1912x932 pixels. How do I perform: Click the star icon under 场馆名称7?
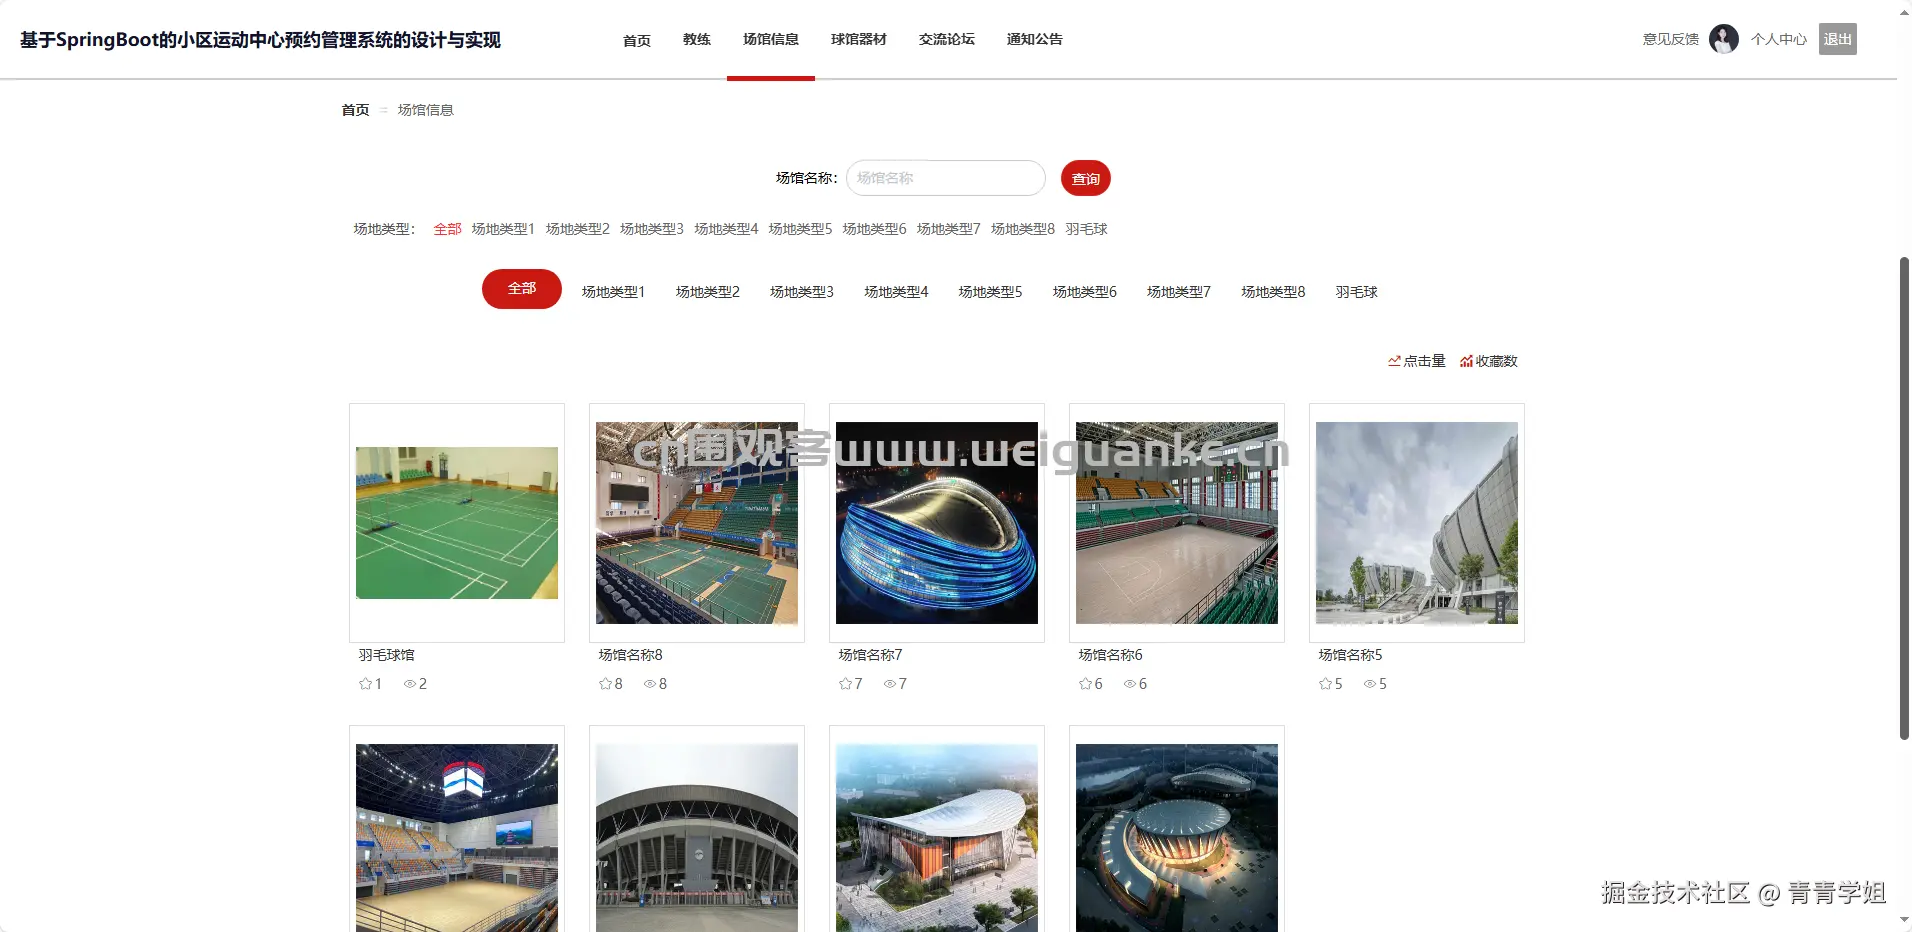click(845, 684)
